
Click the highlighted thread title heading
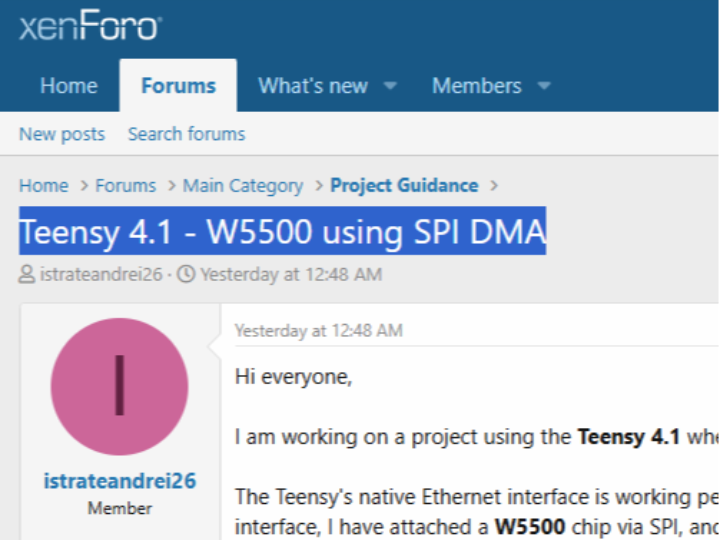pos(283,232)
